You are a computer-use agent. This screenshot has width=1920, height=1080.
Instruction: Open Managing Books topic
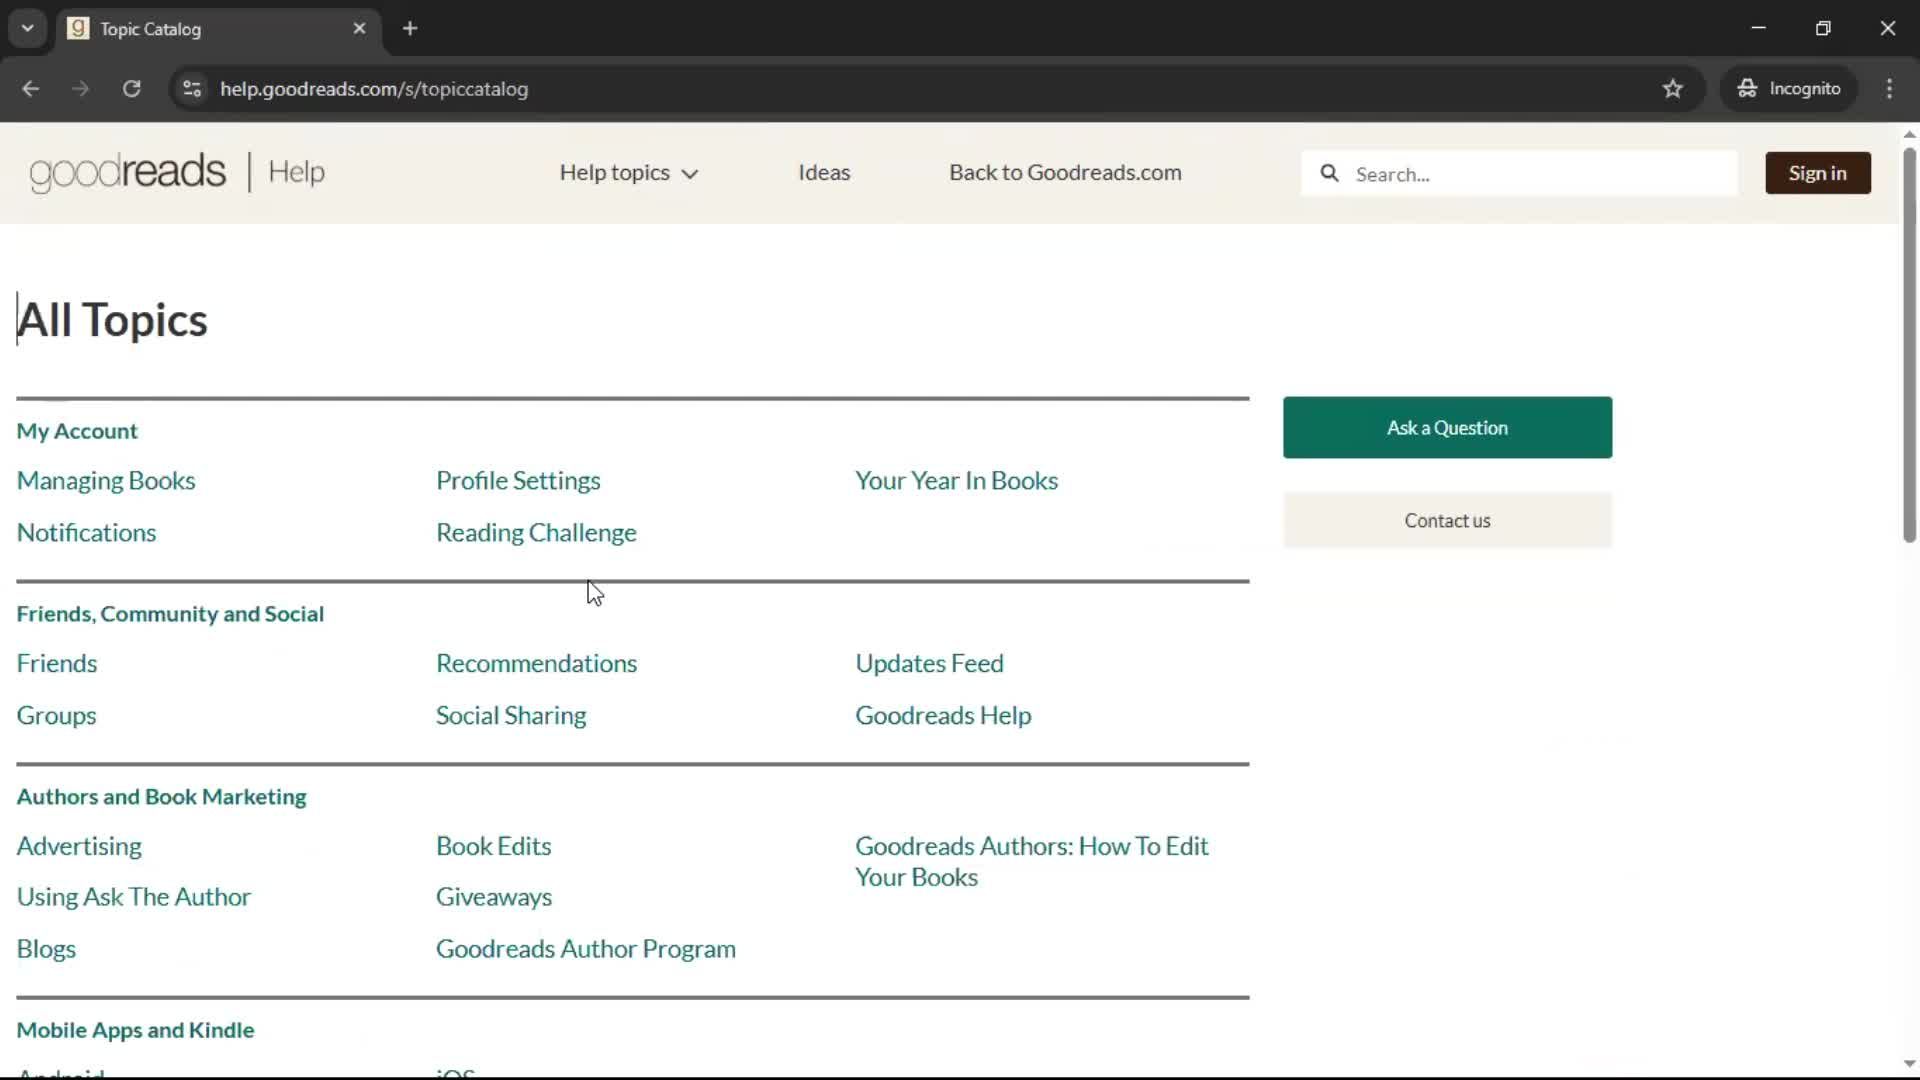[x=106, y=481]
